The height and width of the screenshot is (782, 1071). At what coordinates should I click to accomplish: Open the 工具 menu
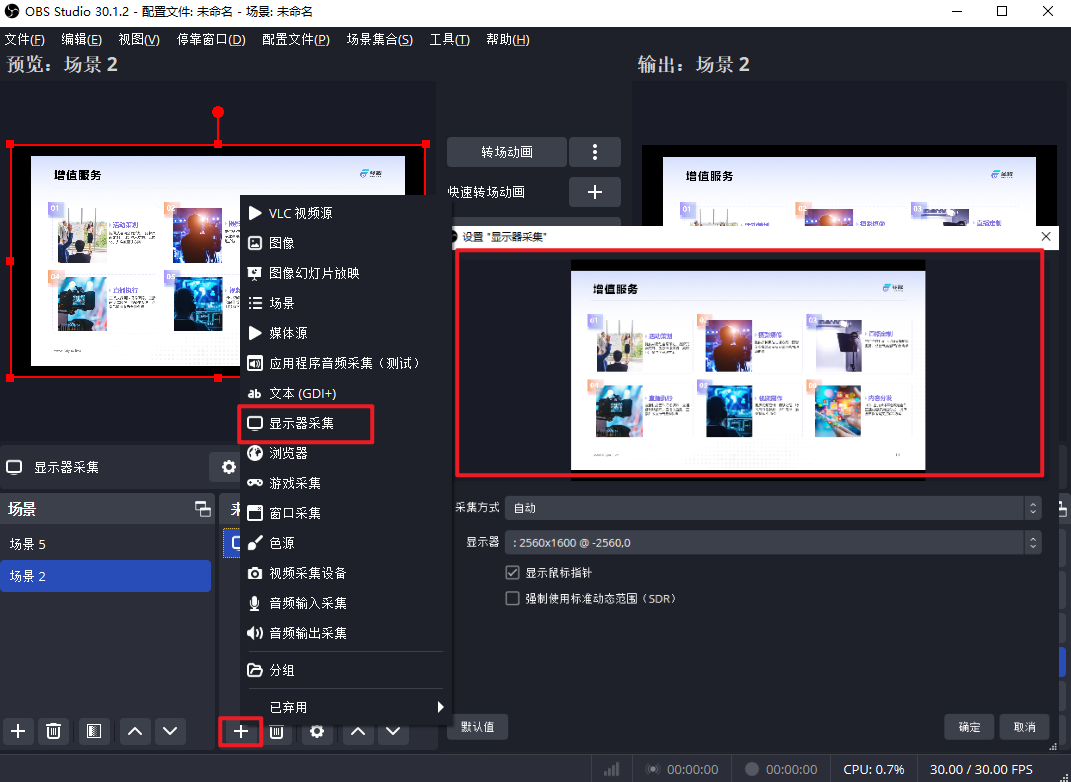450,39
